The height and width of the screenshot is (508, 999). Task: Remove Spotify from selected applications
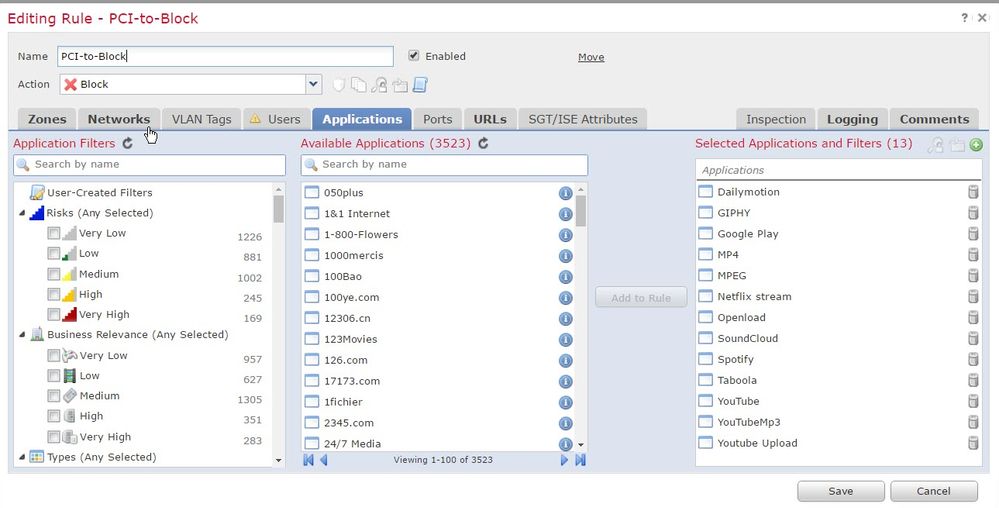click(x=973, y=359)
